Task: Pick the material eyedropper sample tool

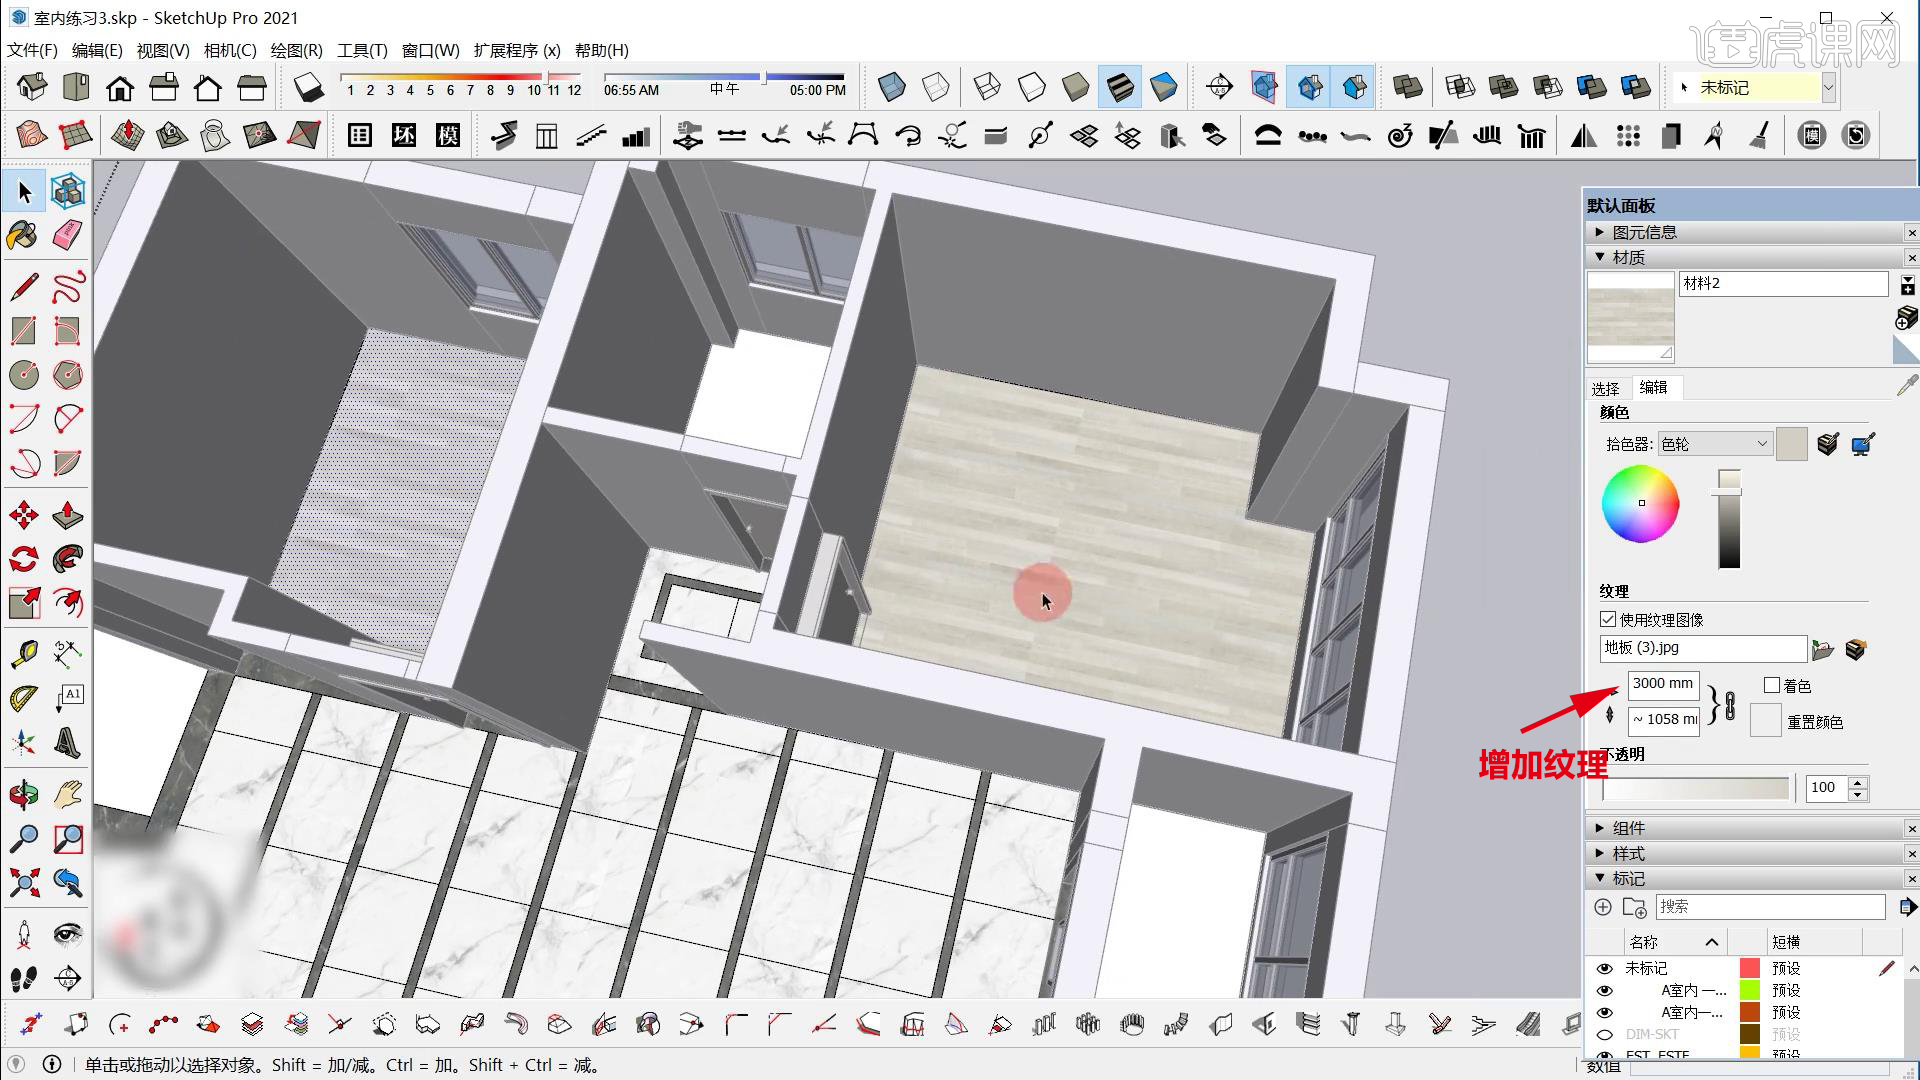Action: point(1907,386)
